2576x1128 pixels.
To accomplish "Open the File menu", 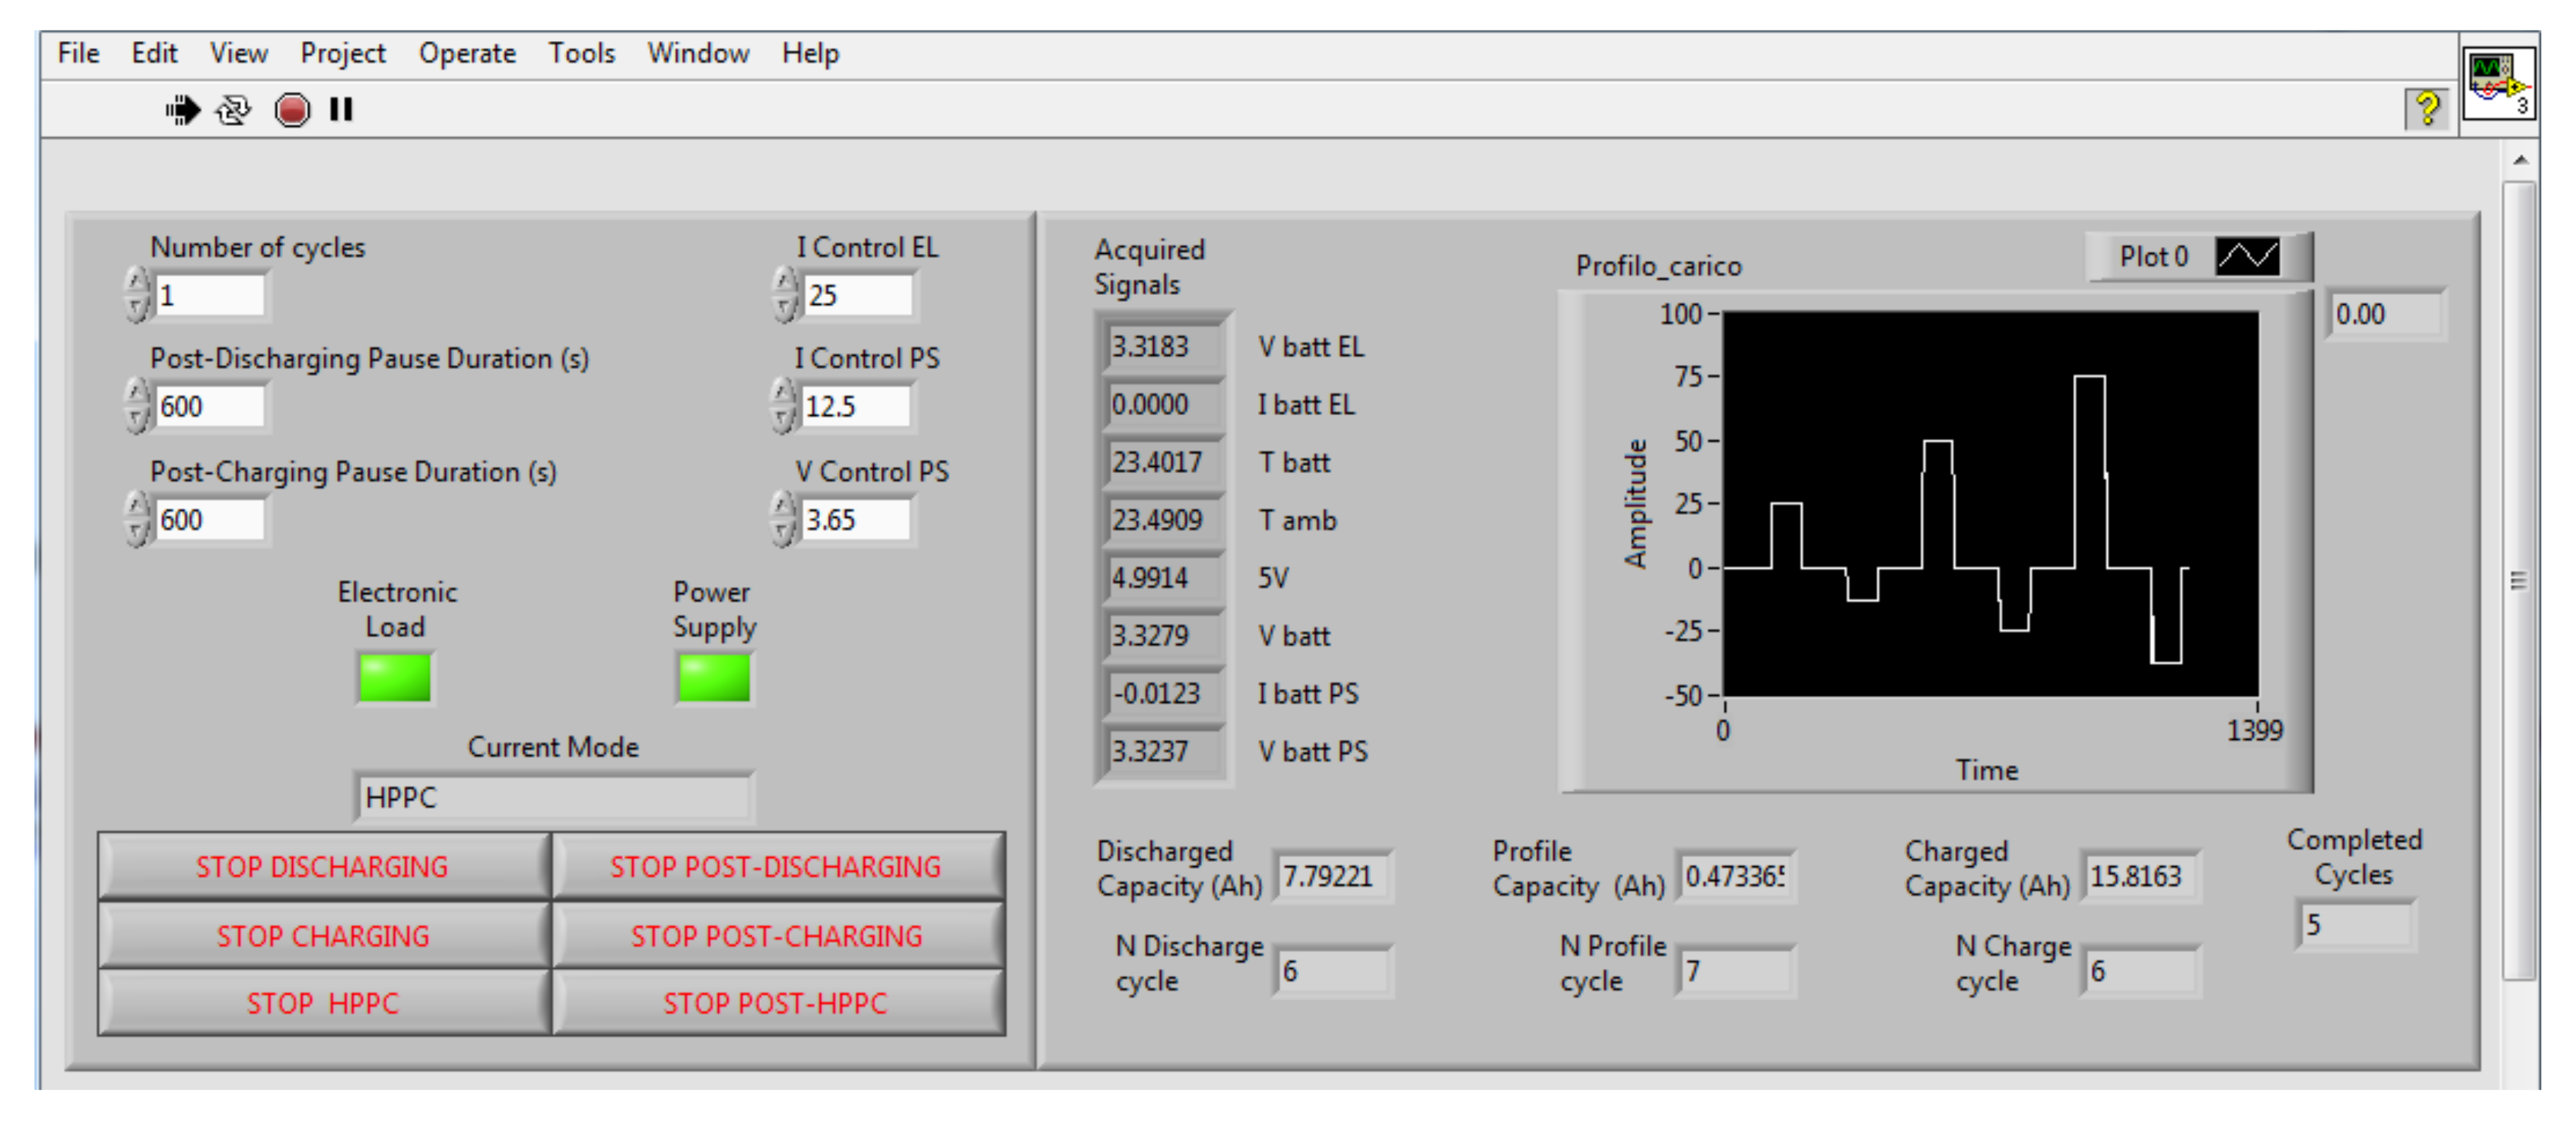I will (x=78, y=53).
